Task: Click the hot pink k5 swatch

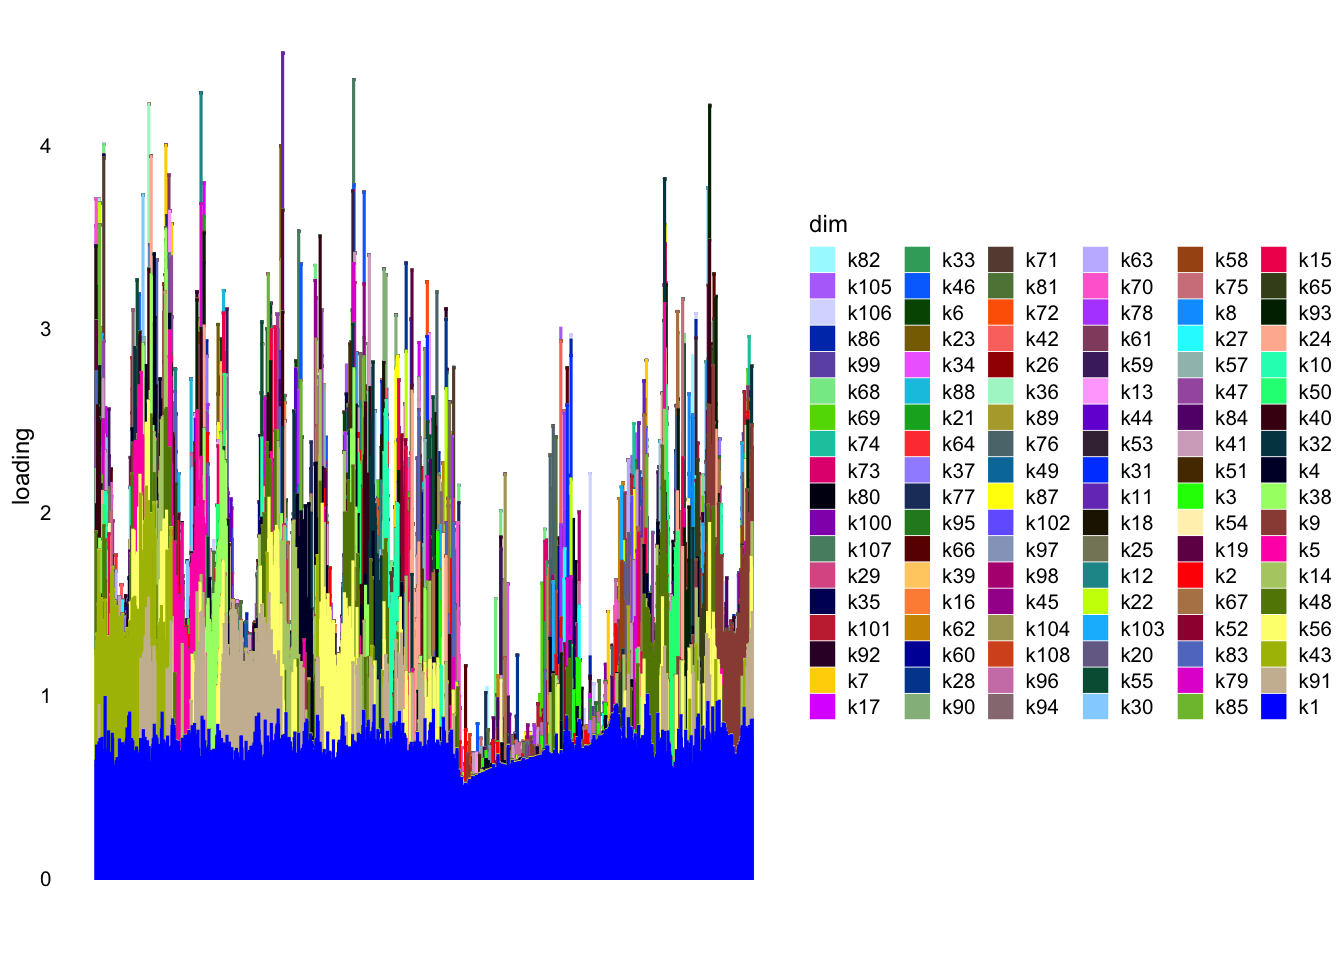Action: click(1273, 550)
